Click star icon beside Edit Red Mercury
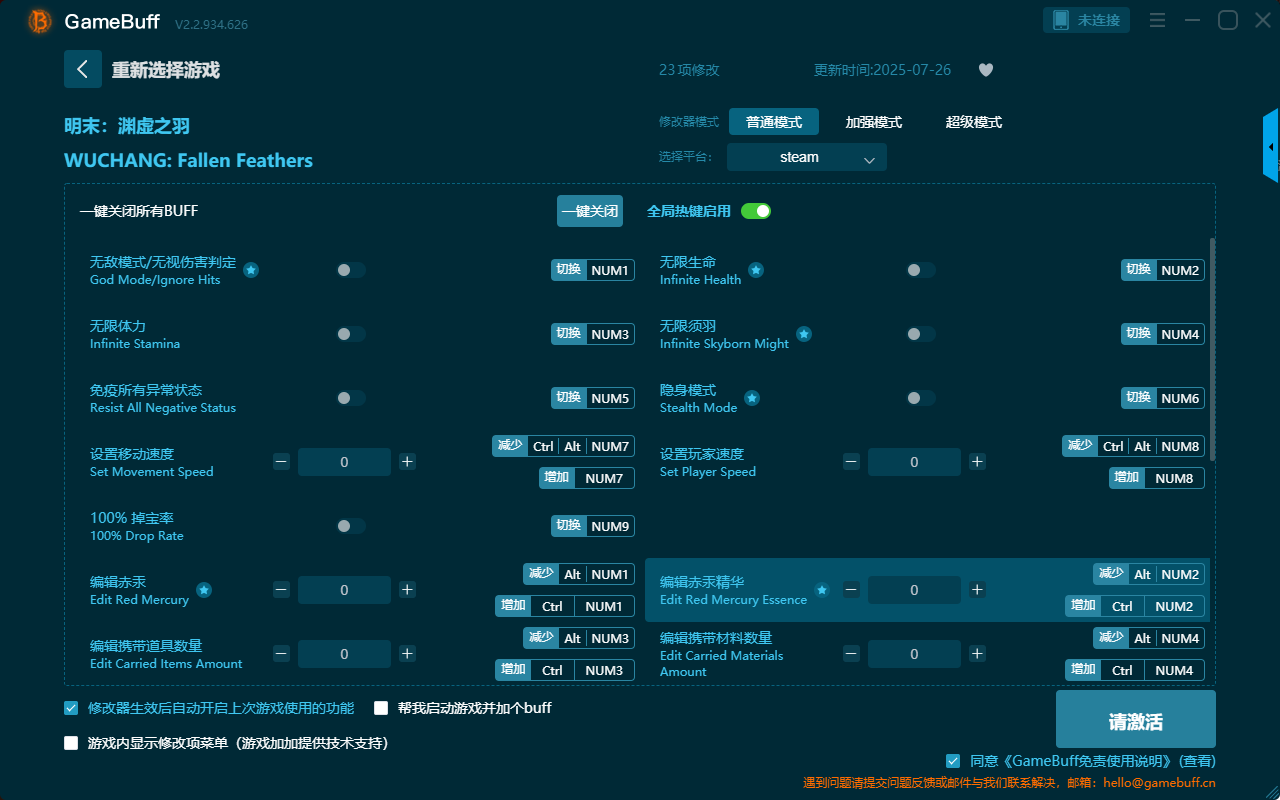 click(x=204, y=590)
